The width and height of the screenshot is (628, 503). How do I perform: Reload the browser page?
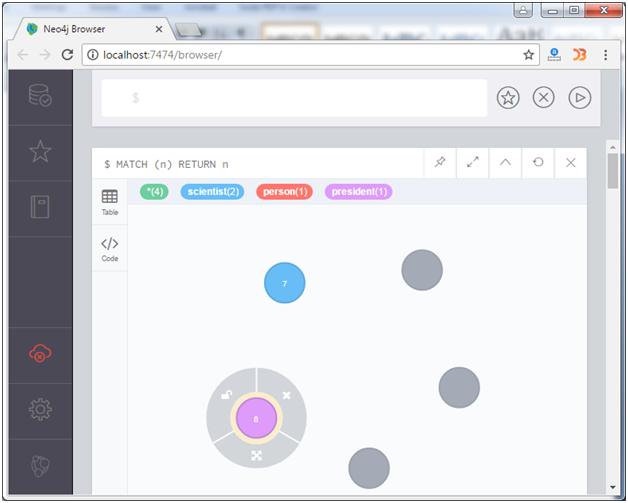tap(67, 54)
